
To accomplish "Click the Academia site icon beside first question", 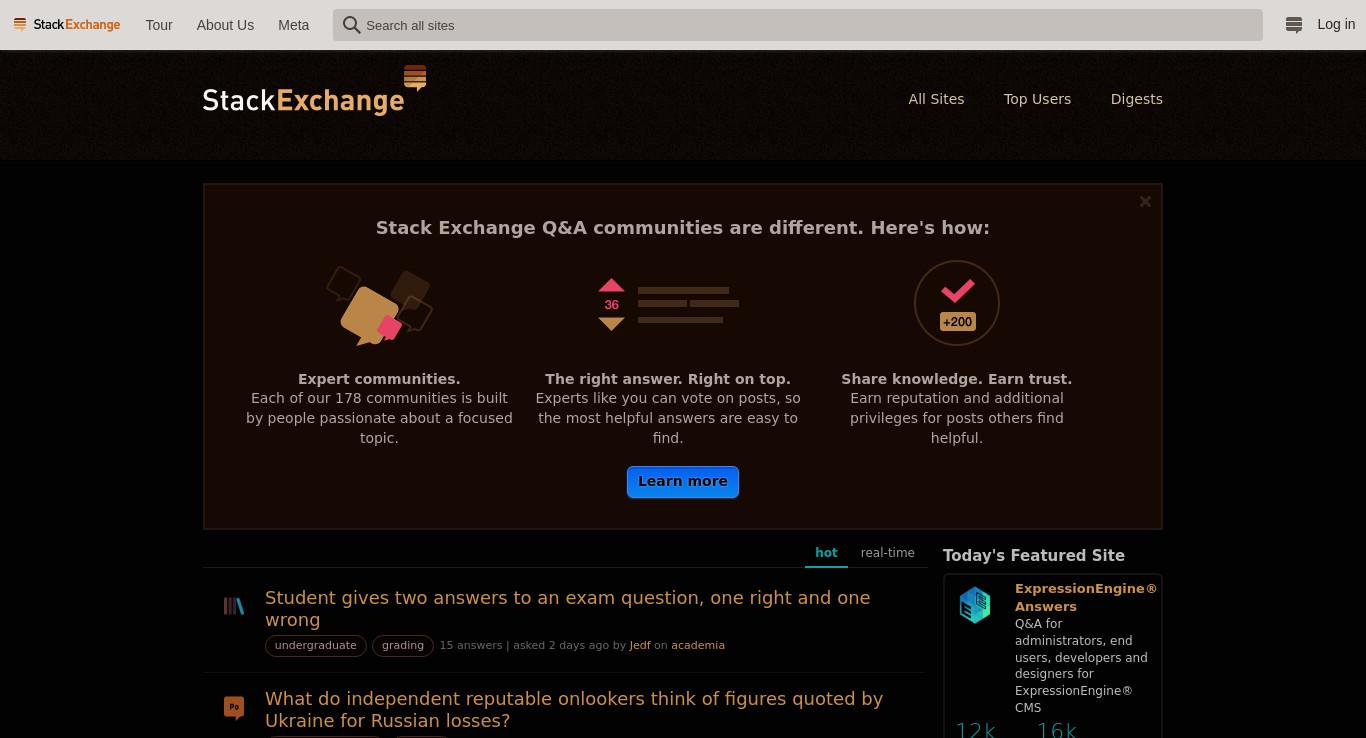I will click(x=234, y=606).
